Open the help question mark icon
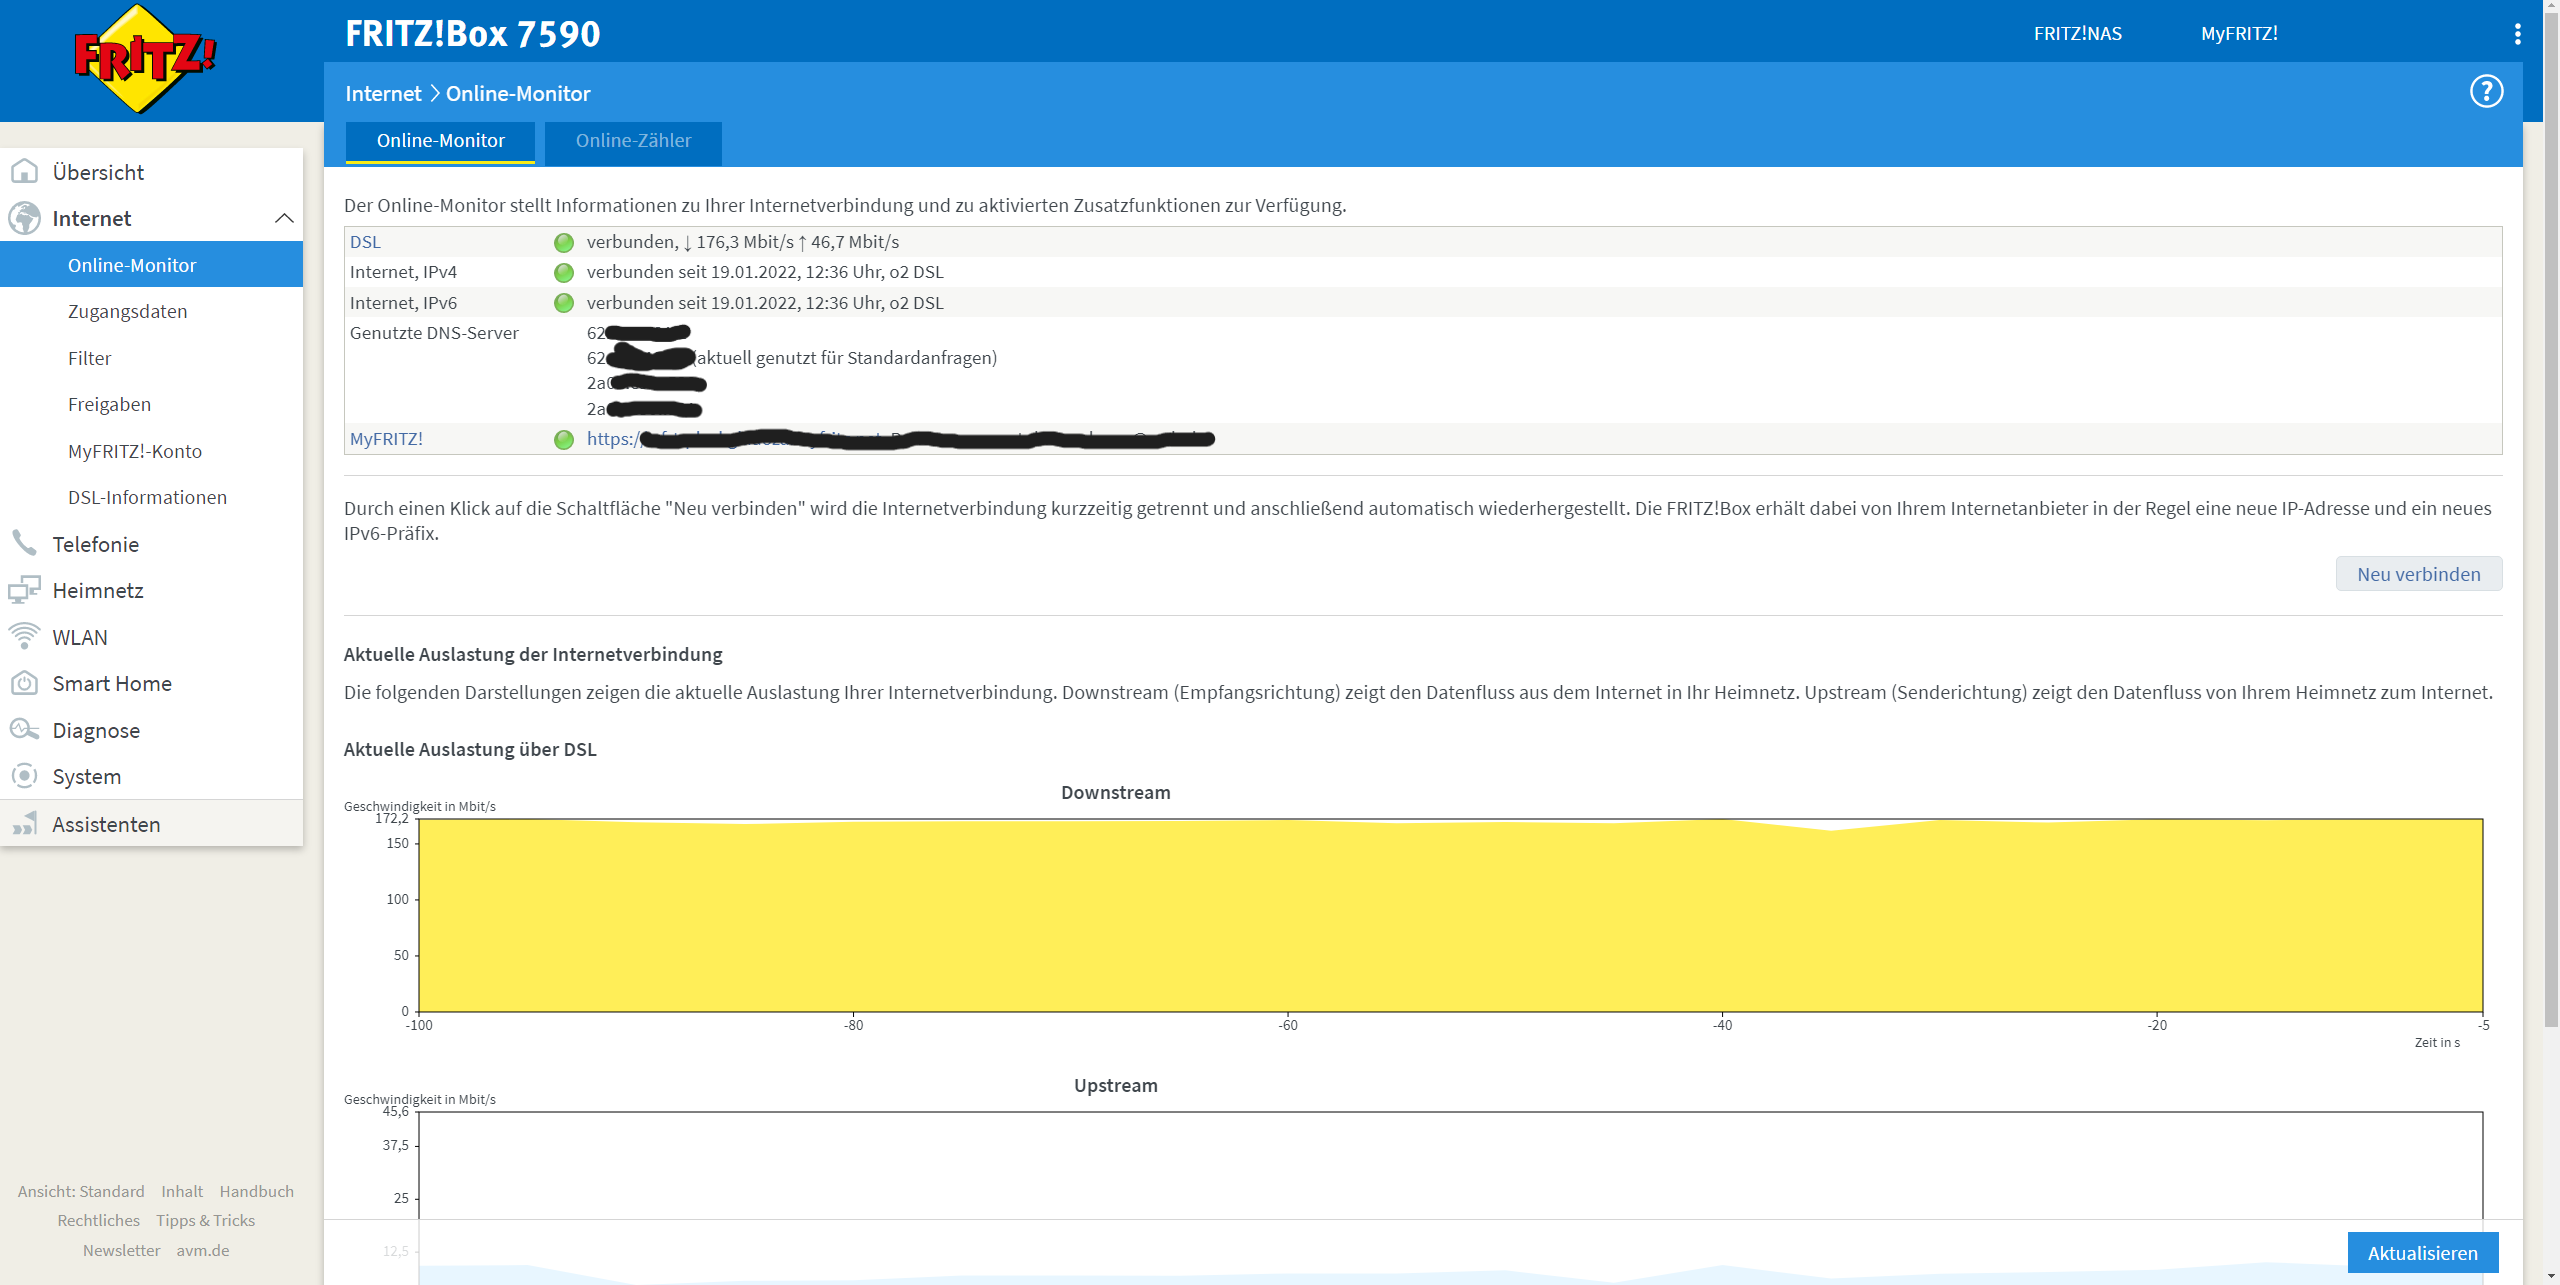Screen dimensions: 2560x1285 2486,92
